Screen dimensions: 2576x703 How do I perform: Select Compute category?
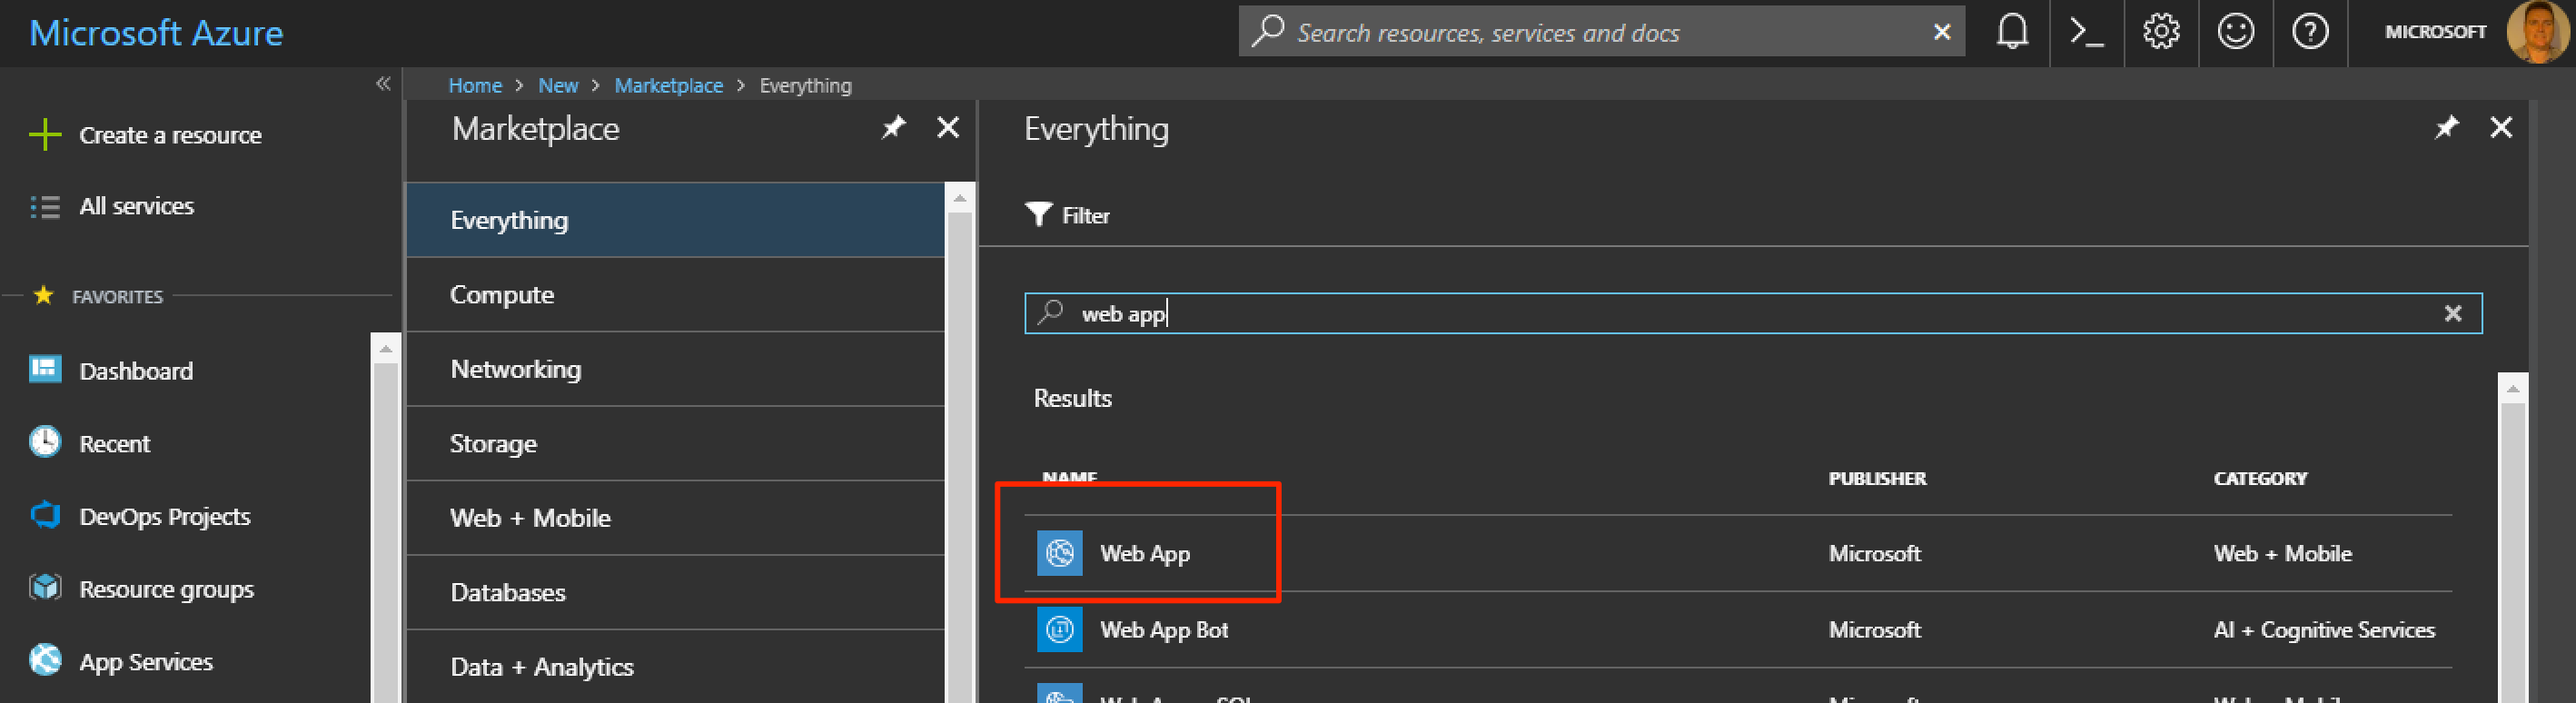click(x=676, y=295)
